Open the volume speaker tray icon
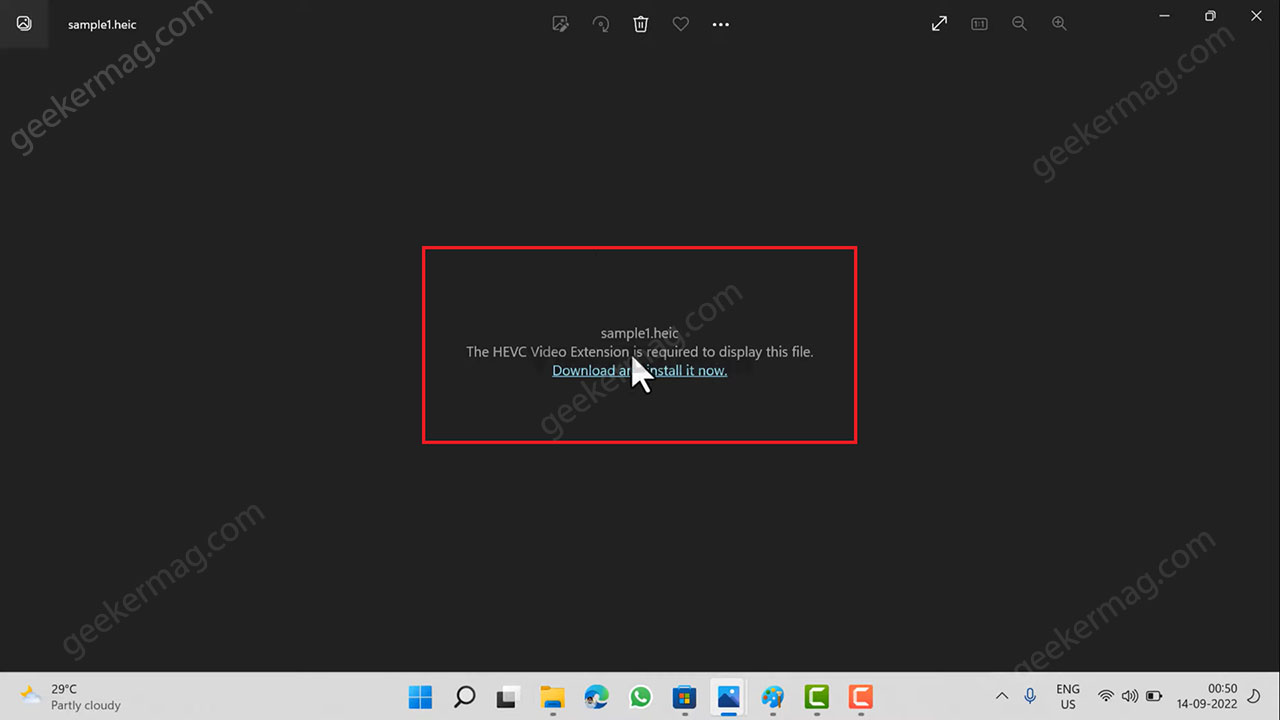1280x720 pixels. coord(1130,696)
